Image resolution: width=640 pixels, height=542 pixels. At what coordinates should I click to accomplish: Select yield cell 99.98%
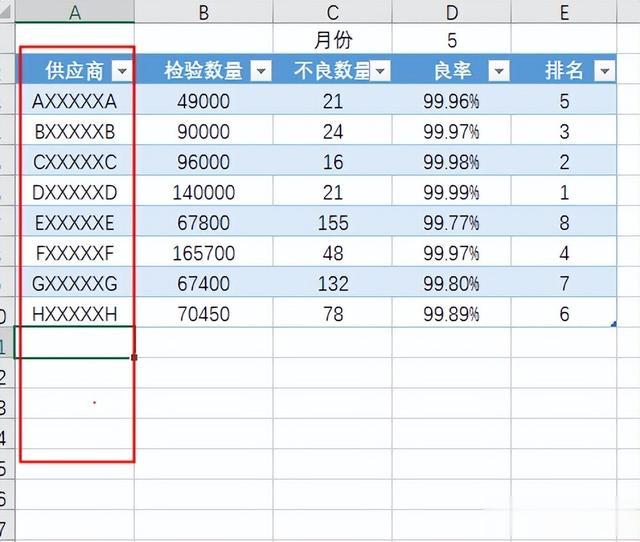[x=451, y=161]
